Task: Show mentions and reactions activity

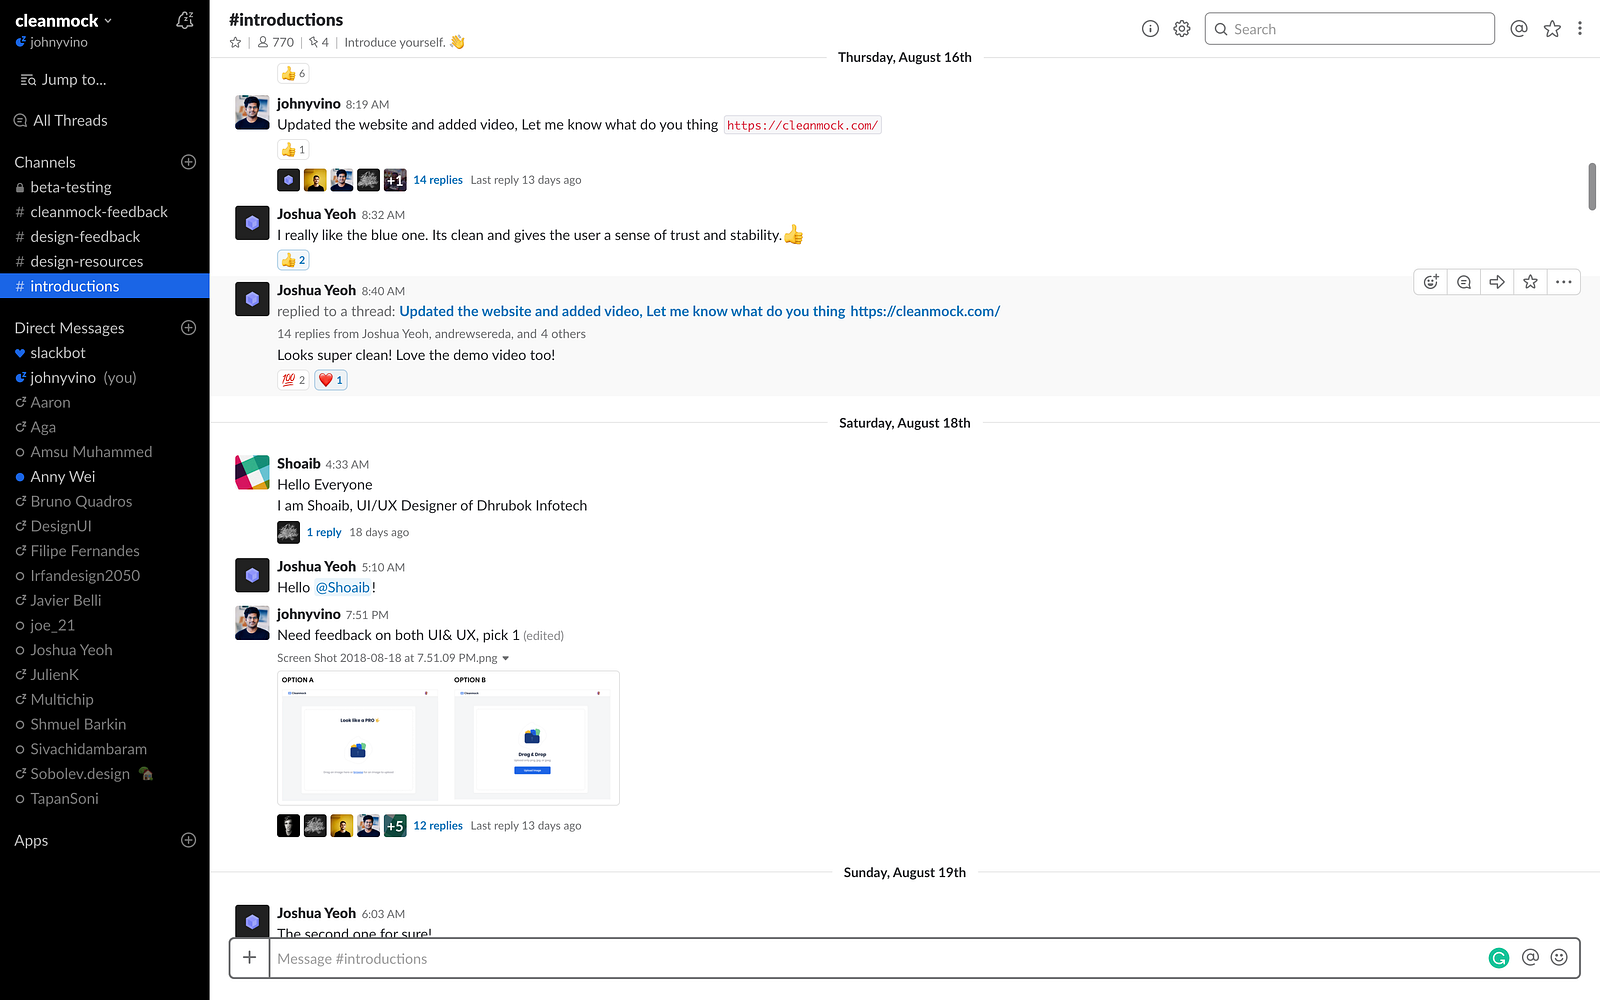Action: coord(1519,29)
